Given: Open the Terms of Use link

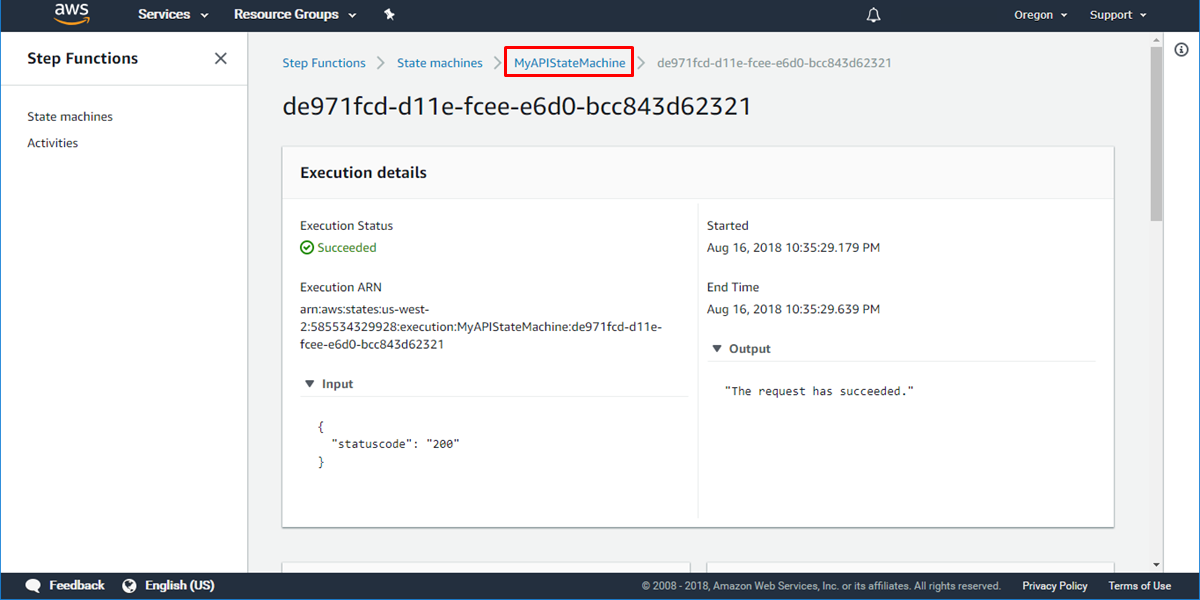Looking at the screenshot, I should pos(1139,586).
